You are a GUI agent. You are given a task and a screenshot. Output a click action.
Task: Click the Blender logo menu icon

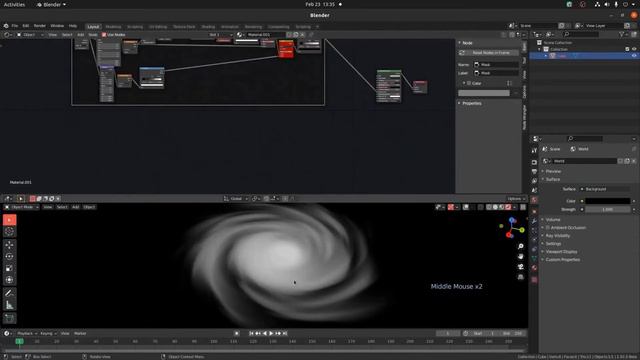(x=6, y=26)
